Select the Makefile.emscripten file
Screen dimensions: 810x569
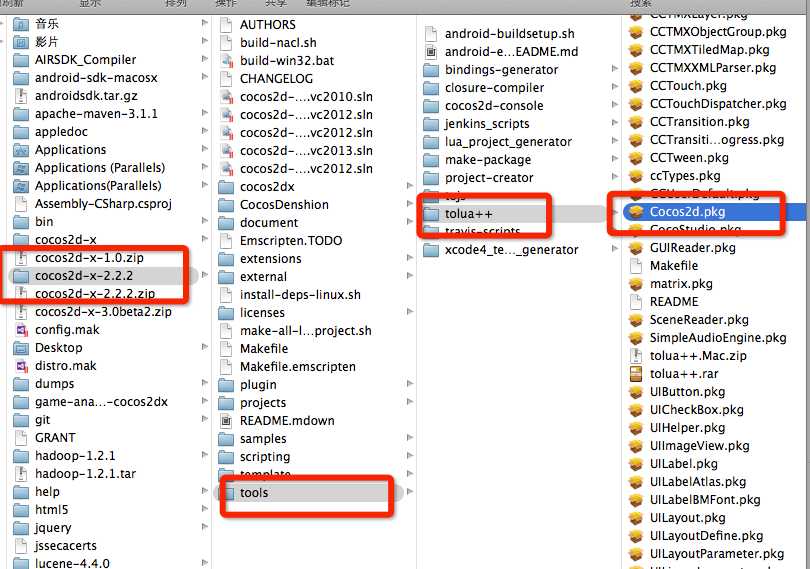click(x=298, y=367)
